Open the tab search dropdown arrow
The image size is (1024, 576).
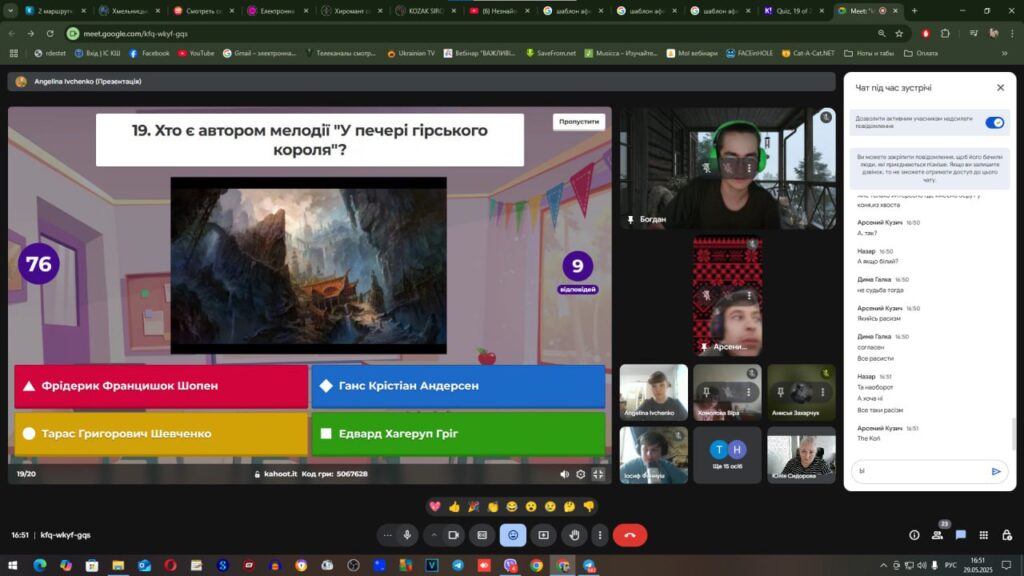coord(10,10)
